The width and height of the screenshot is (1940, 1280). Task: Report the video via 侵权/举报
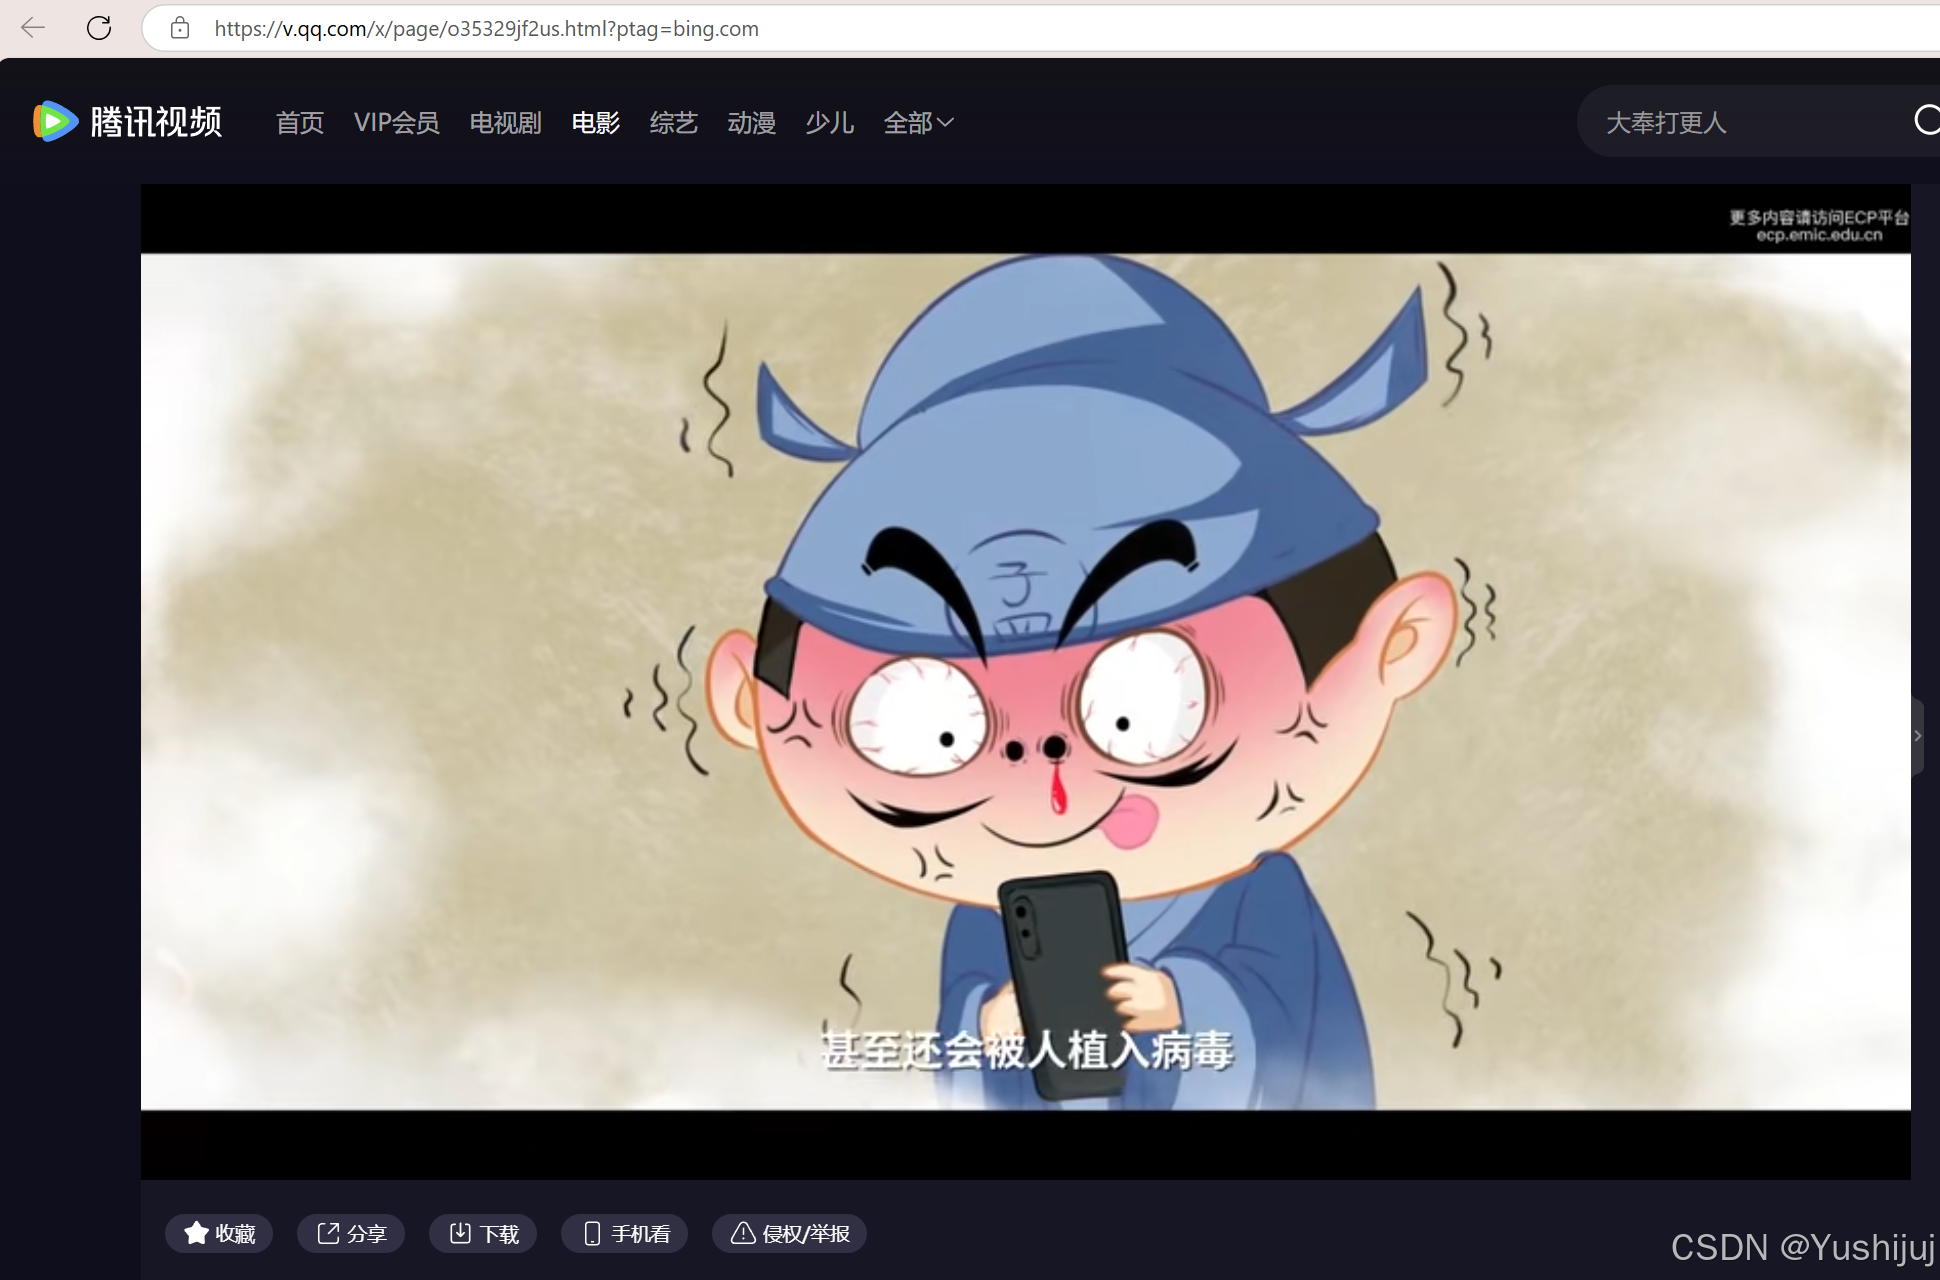click(x=790, y=1233)
